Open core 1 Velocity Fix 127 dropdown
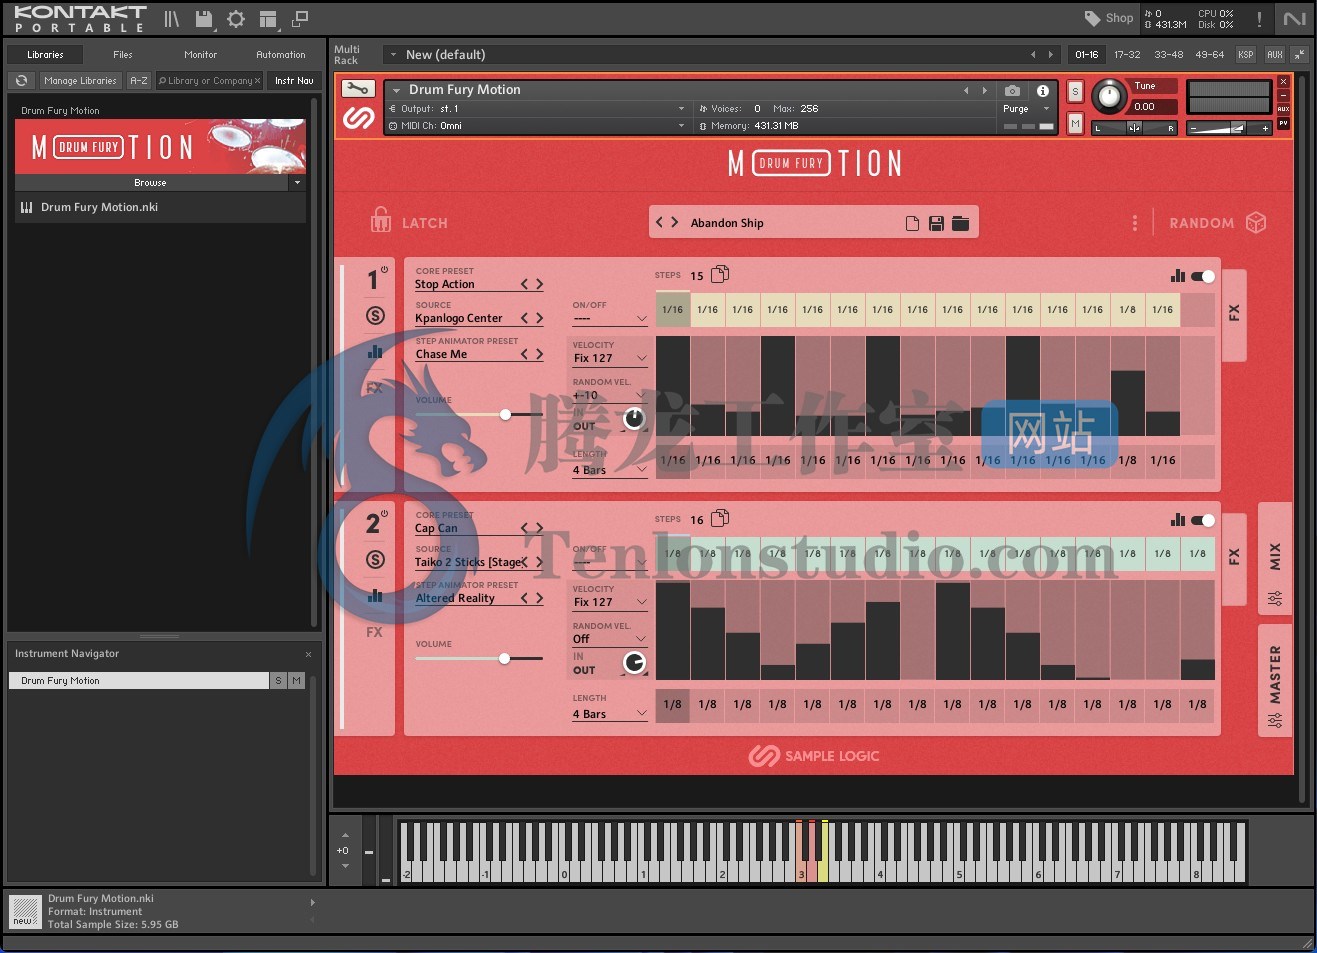This screenshot has width=1317, height=953. (x=609, y=358)
